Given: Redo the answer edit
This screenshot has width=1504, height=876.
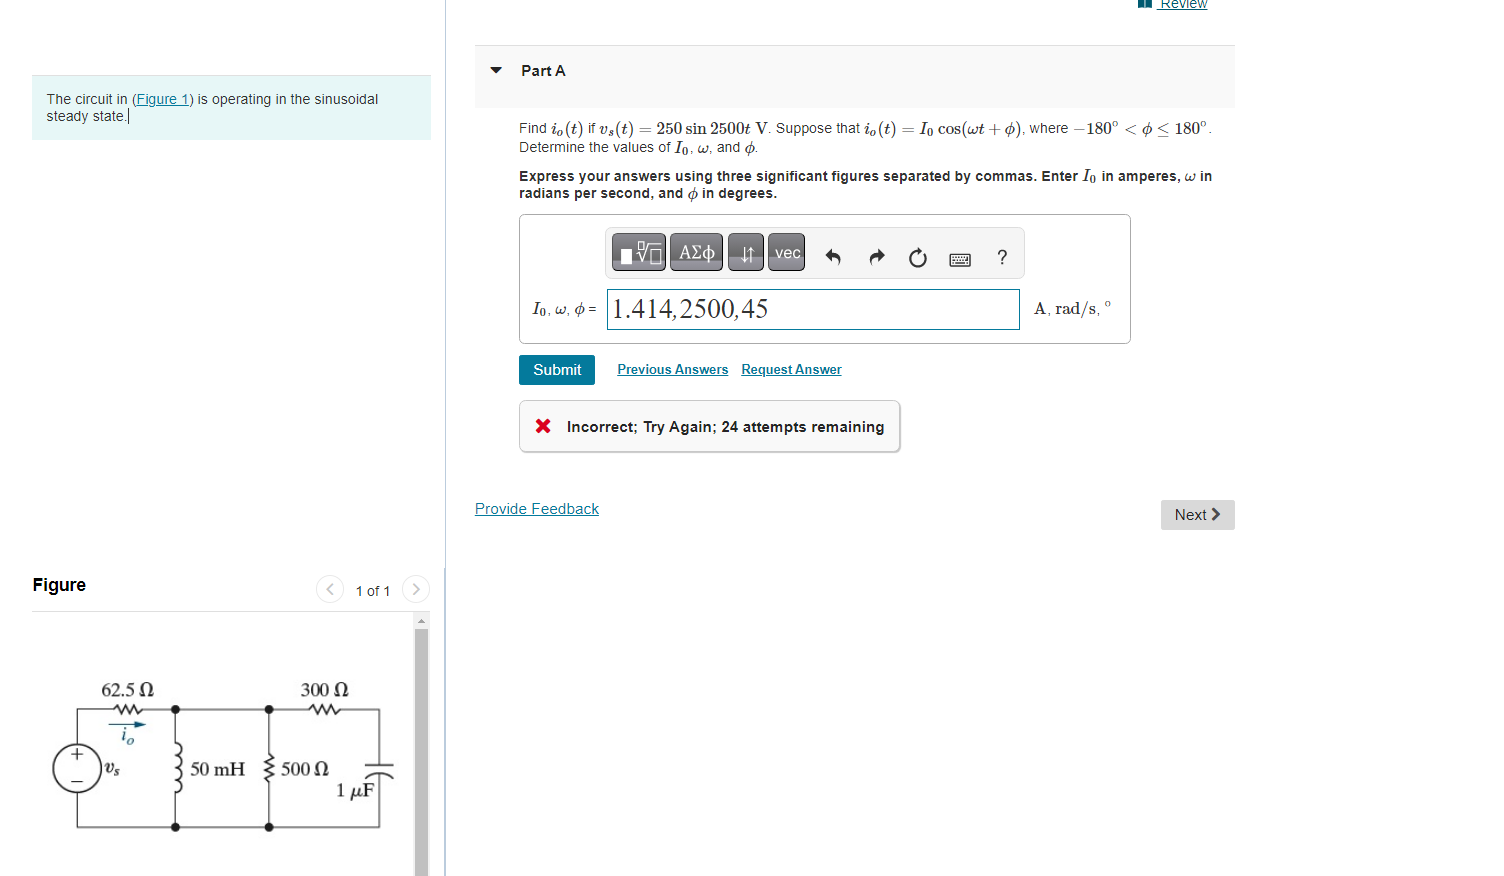Looking at the screenshot, I should [x=876, y=257].
